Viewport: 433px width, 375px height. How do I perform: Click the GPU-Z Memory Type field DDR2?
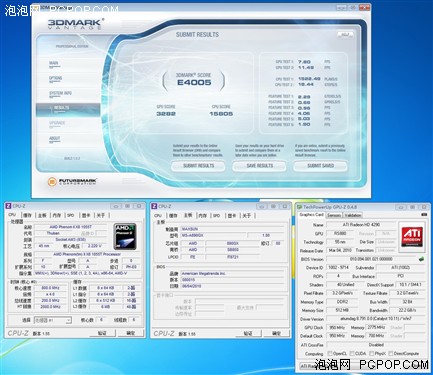(342, 302)
